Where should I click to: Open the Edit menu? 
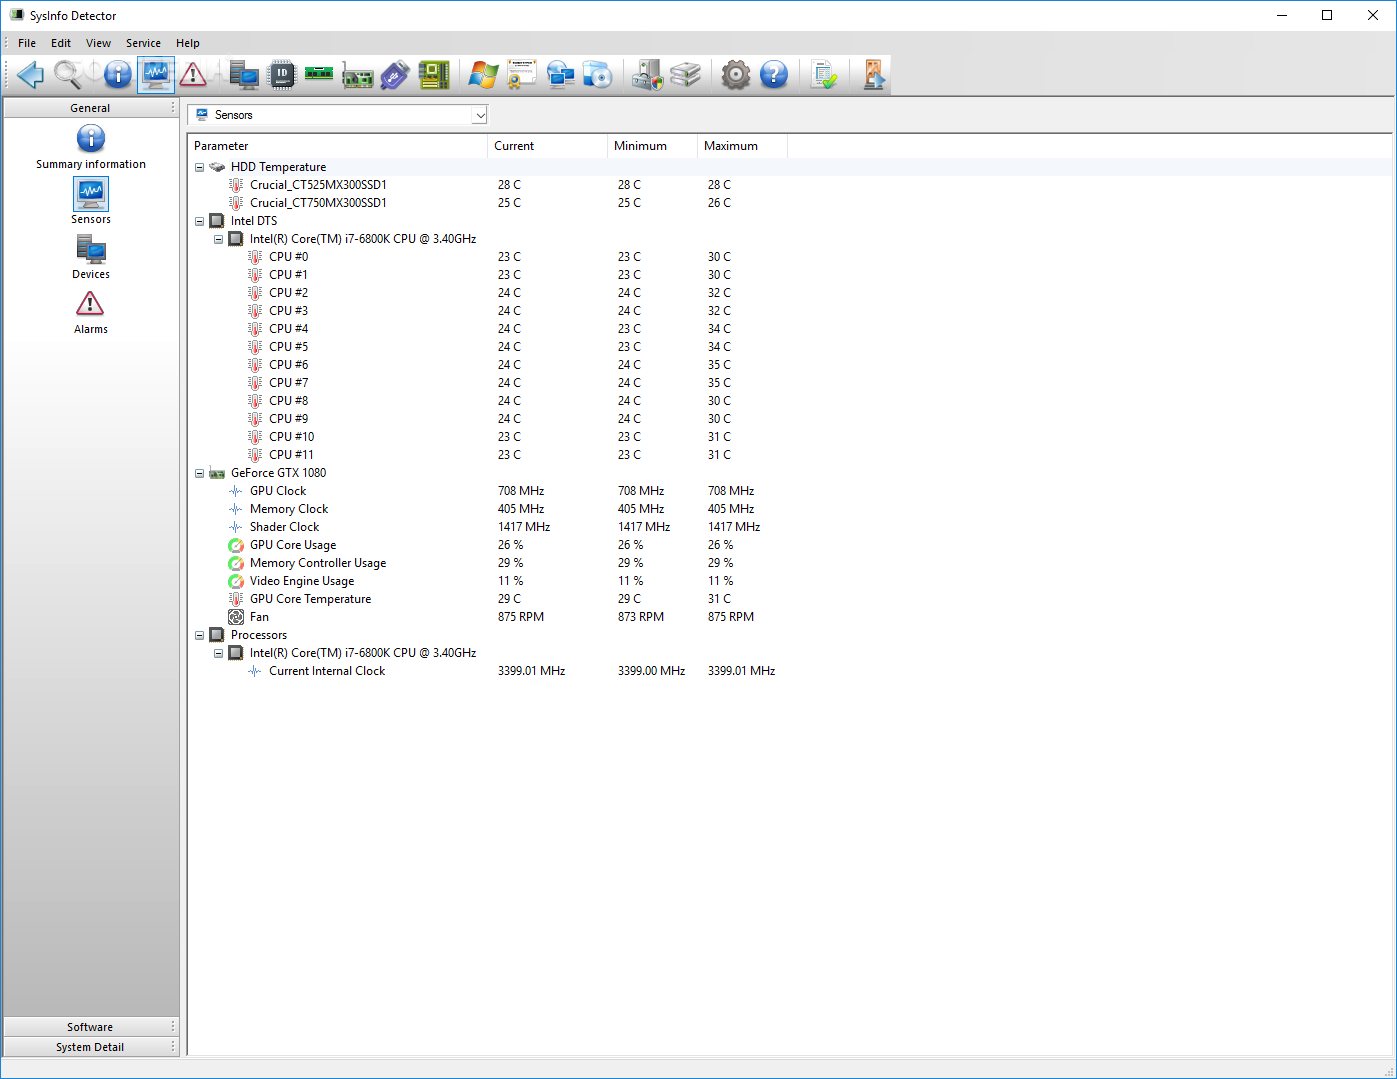click(61, 43)
